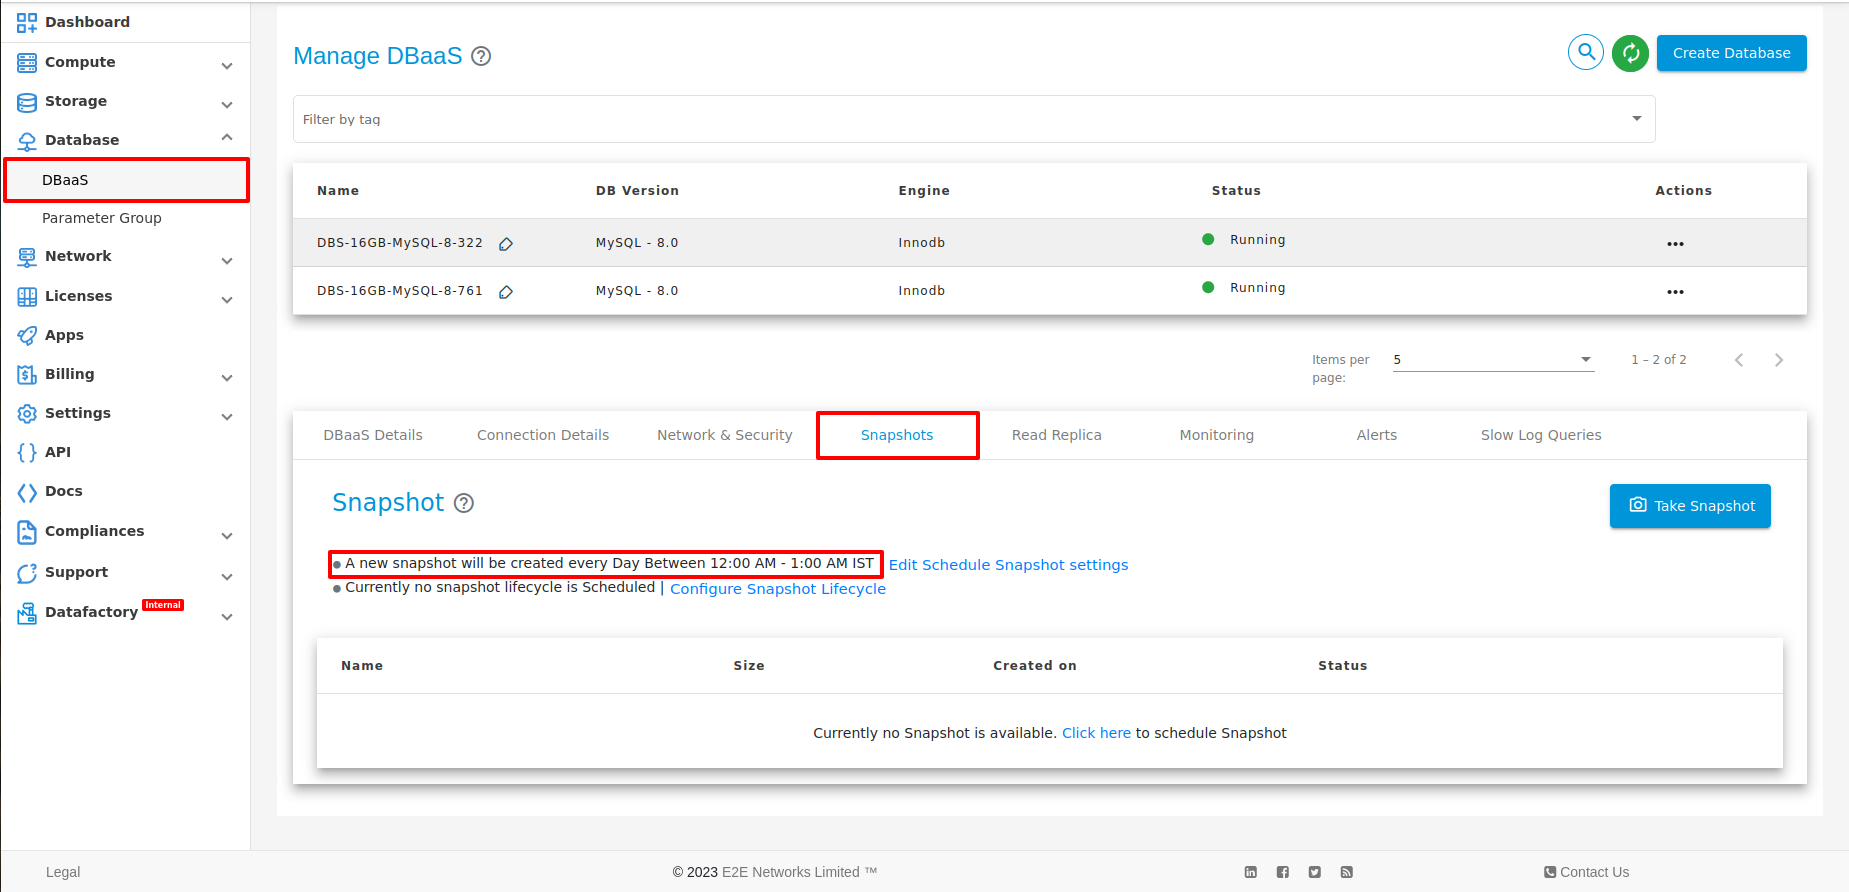Image resolution: width=1849 pixels, height=892 pixels.
Task: Open the Twitter footer icon
Action: tap(1314, 872)
